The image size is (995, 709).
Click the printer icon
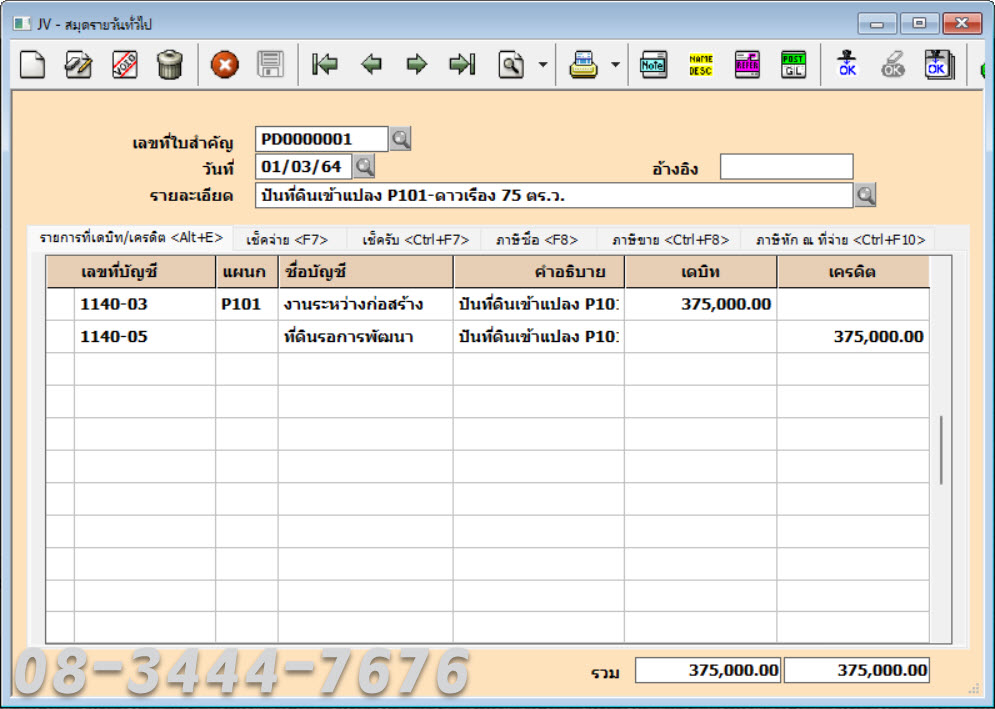click(x=583, y=64)
